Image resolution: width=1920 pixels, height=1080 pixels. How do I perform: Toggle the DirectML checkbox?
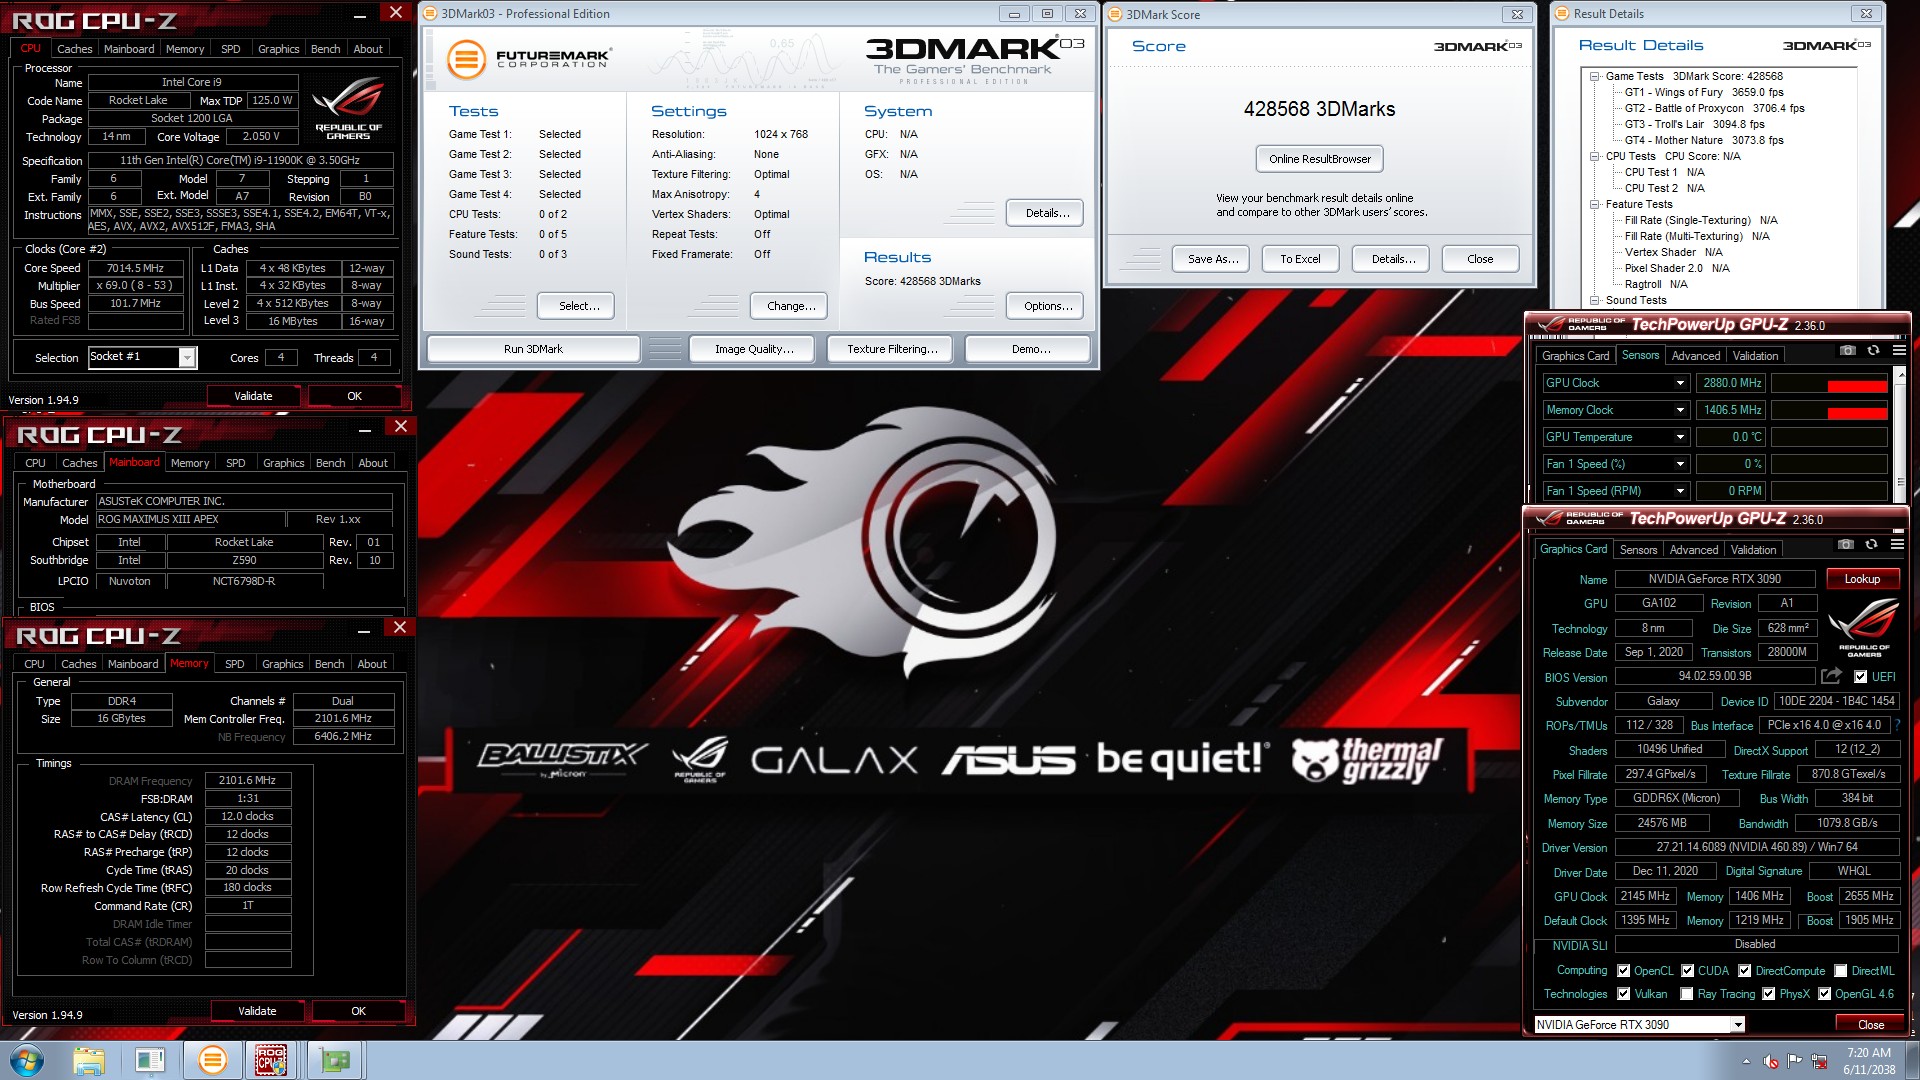(x=1840, y=971)
